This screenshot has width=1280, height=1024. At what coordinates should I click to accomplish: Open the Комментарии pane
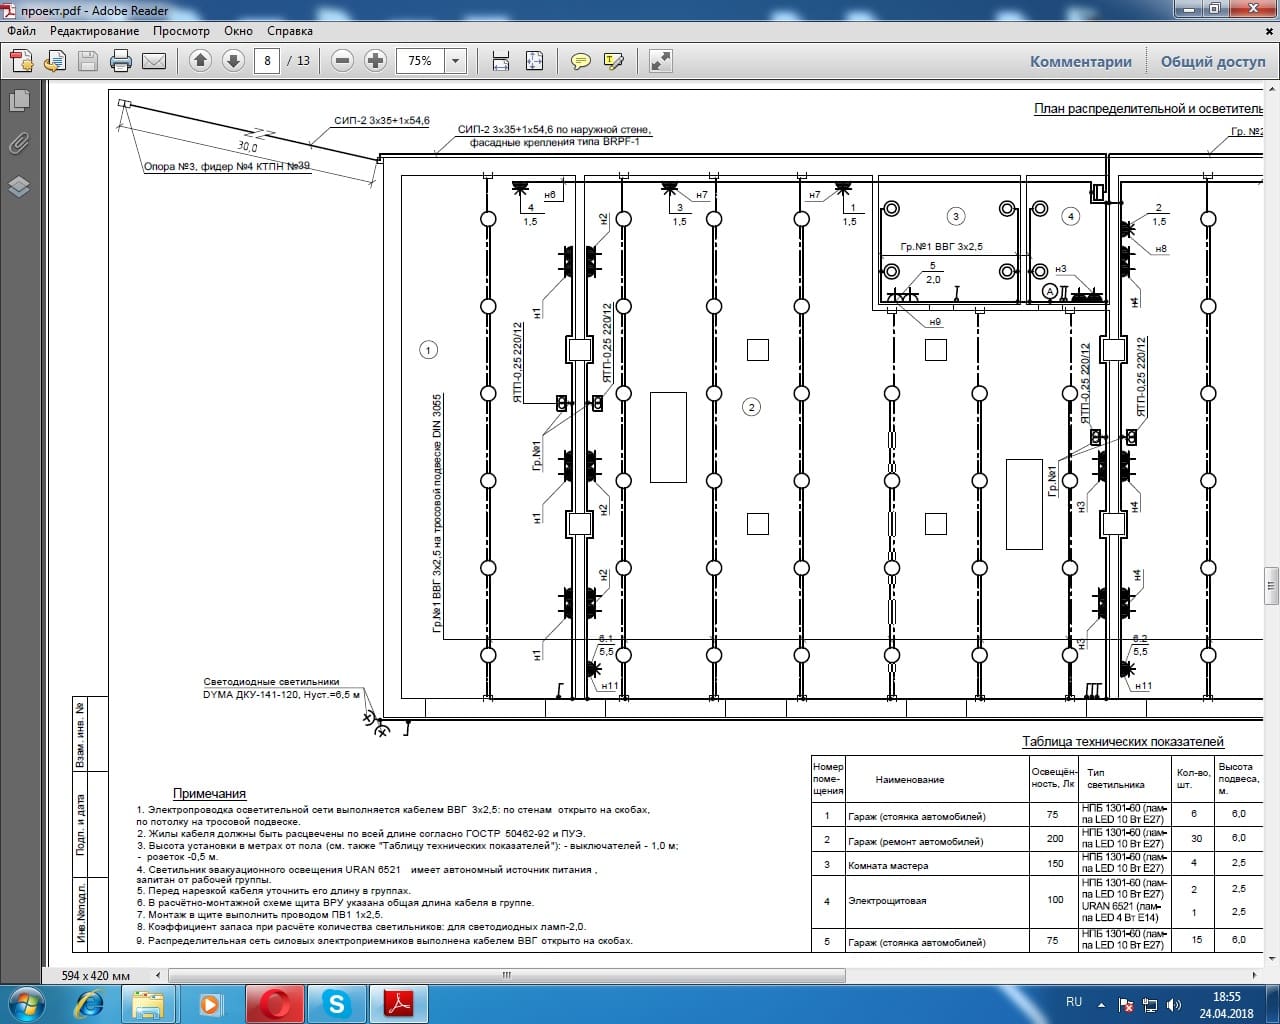pos(1080,61)
